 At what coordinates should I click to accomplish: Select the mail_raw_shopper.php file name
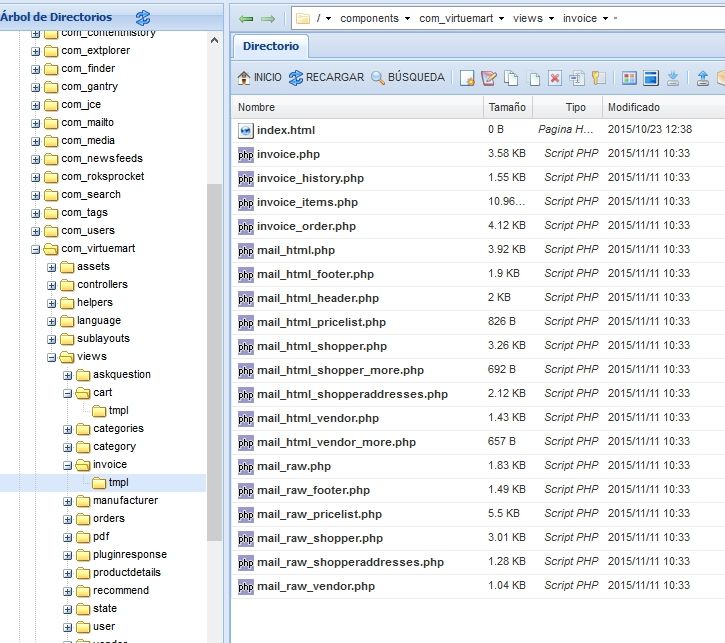(x=320, y=539)
